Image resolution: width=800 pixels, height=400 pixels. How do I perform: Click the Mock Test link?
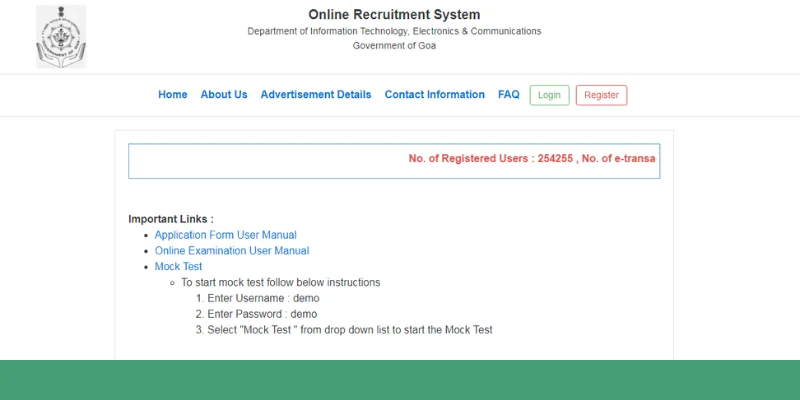[x=178, y=267]
